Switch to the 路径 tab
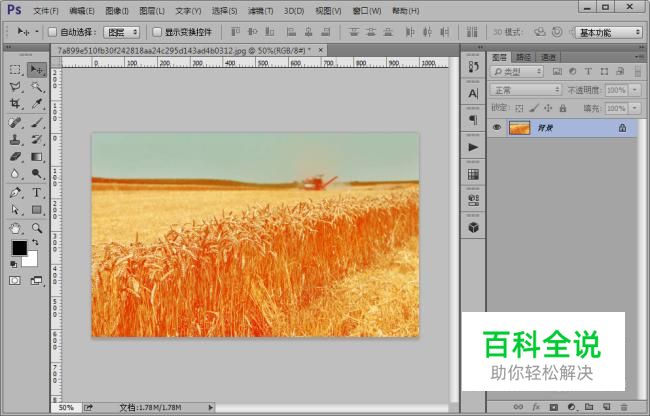Viewport: 650px width, 416px height. pyautogui.click(x=524, y=57)
